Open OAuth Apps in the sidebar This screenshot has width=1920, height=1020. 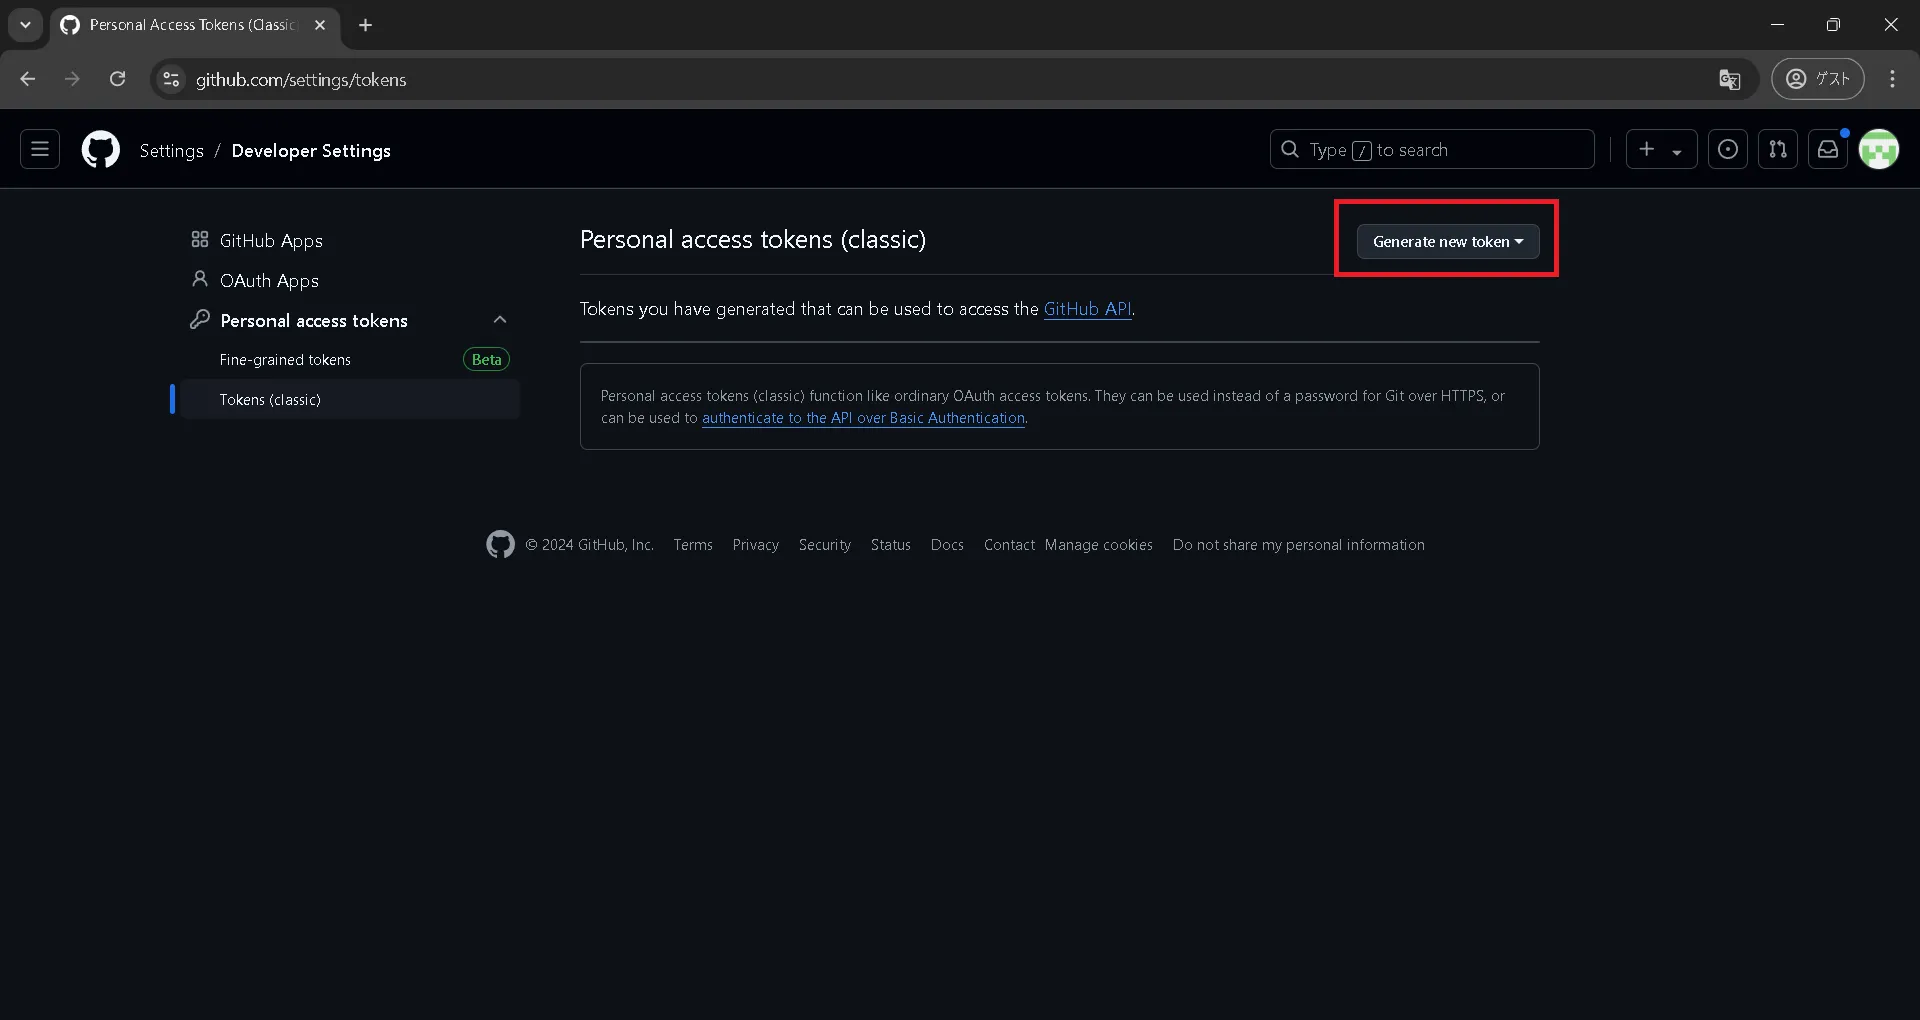[269, 281]
